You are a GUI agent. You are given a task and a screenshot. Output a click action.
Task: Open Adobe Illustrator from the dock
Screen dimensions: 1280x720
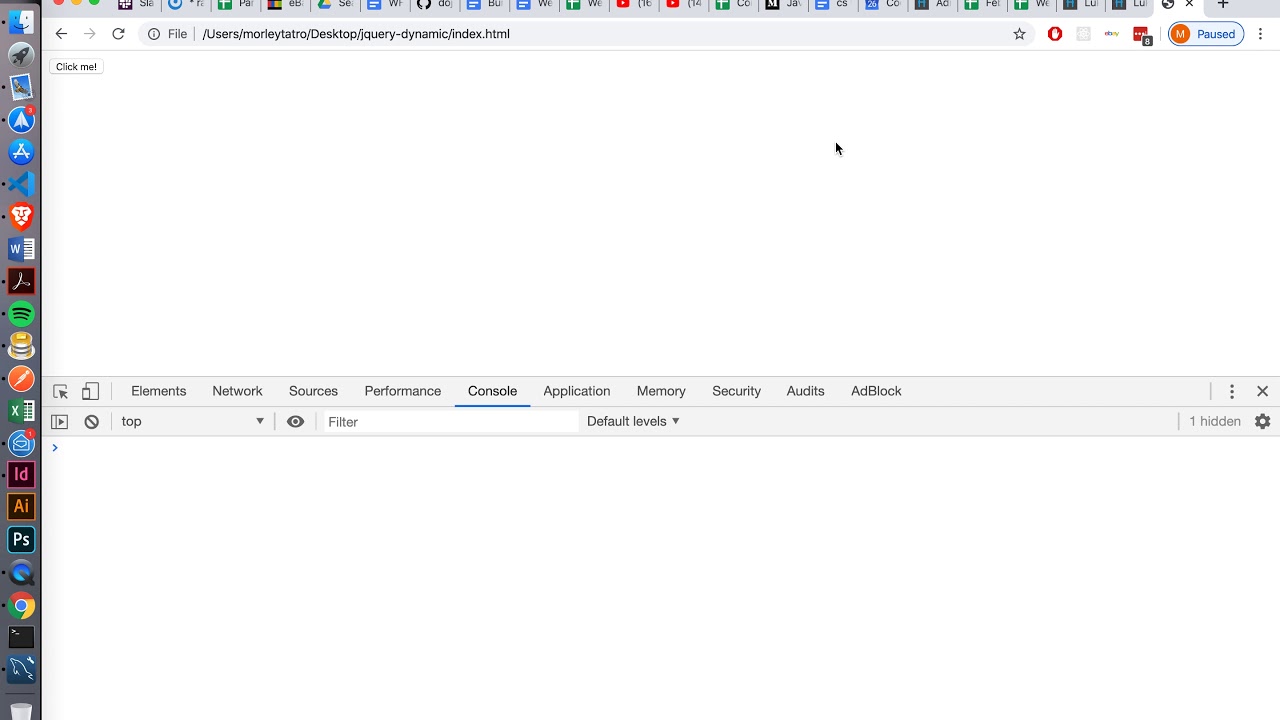[x=21, y=507]
